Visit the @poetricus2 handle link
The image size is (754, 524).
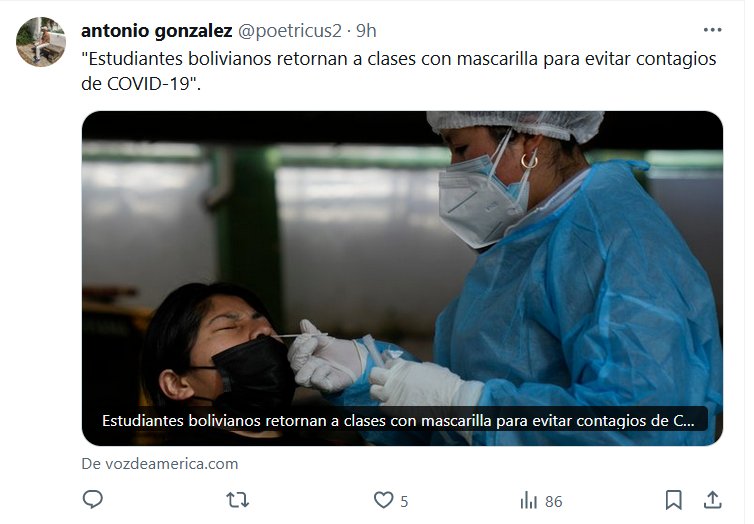pos(289,31)
